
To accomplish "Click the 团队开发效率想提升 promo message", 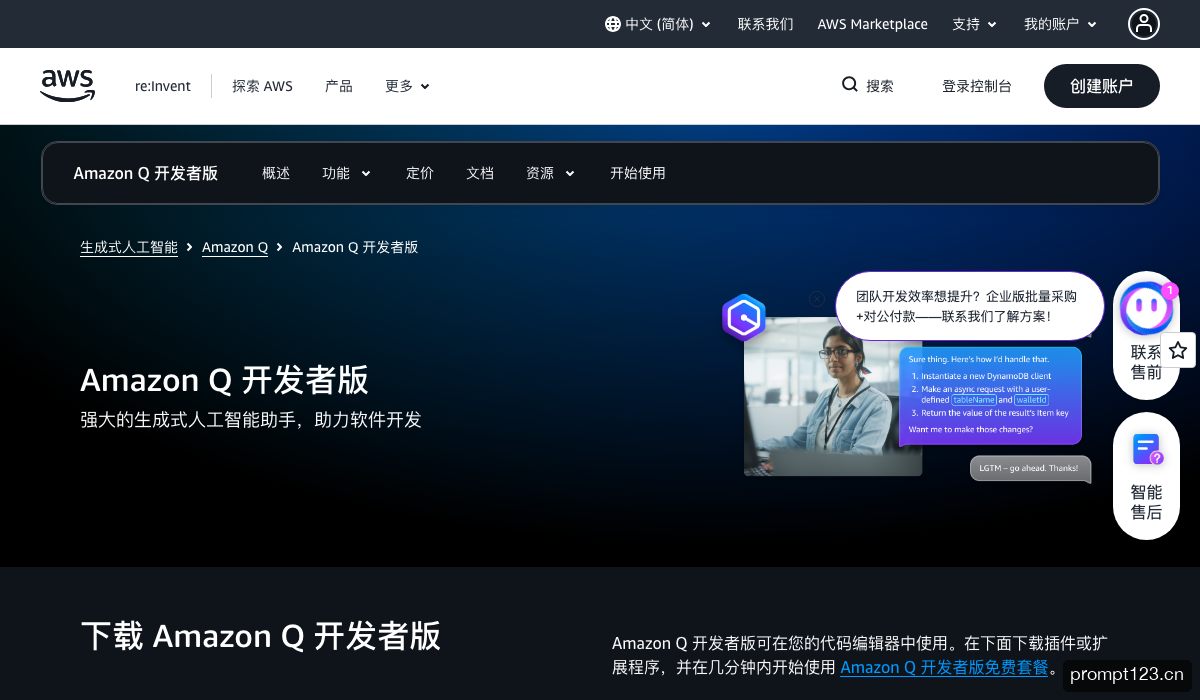I will click(969, 306).
